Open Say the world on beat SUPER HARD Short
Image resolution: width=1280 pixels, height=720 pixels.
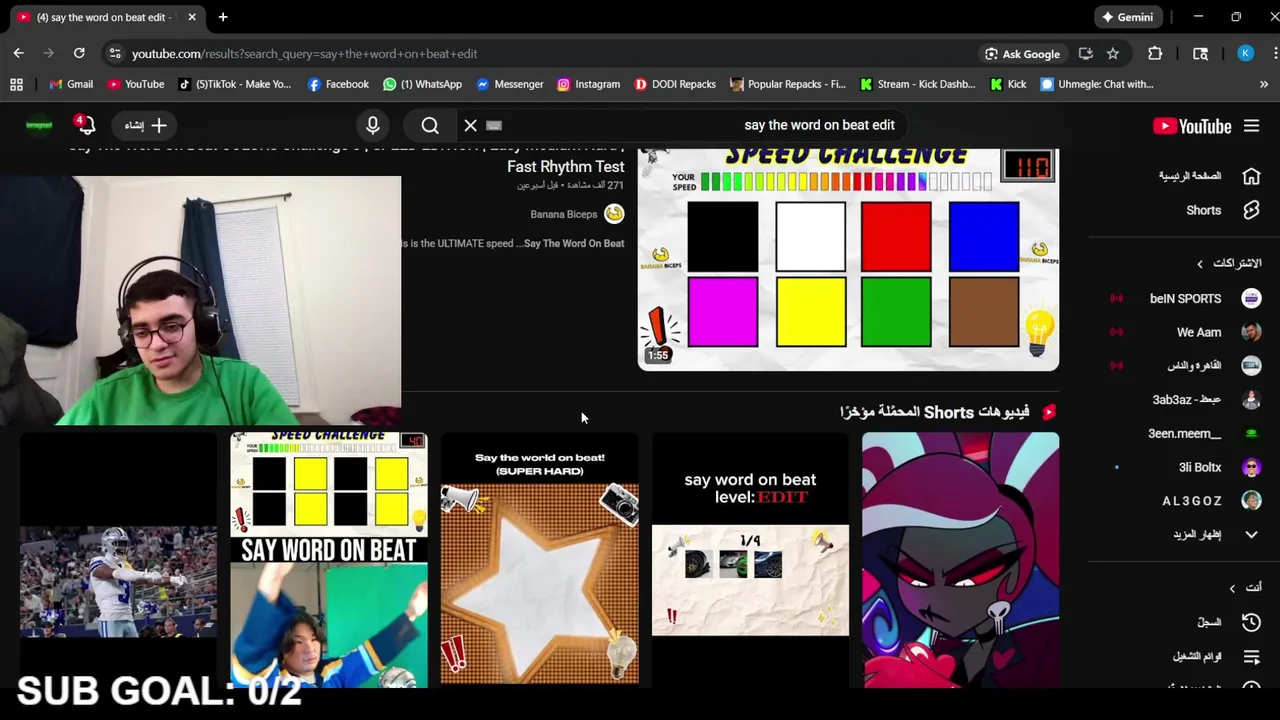pos(540,560)
